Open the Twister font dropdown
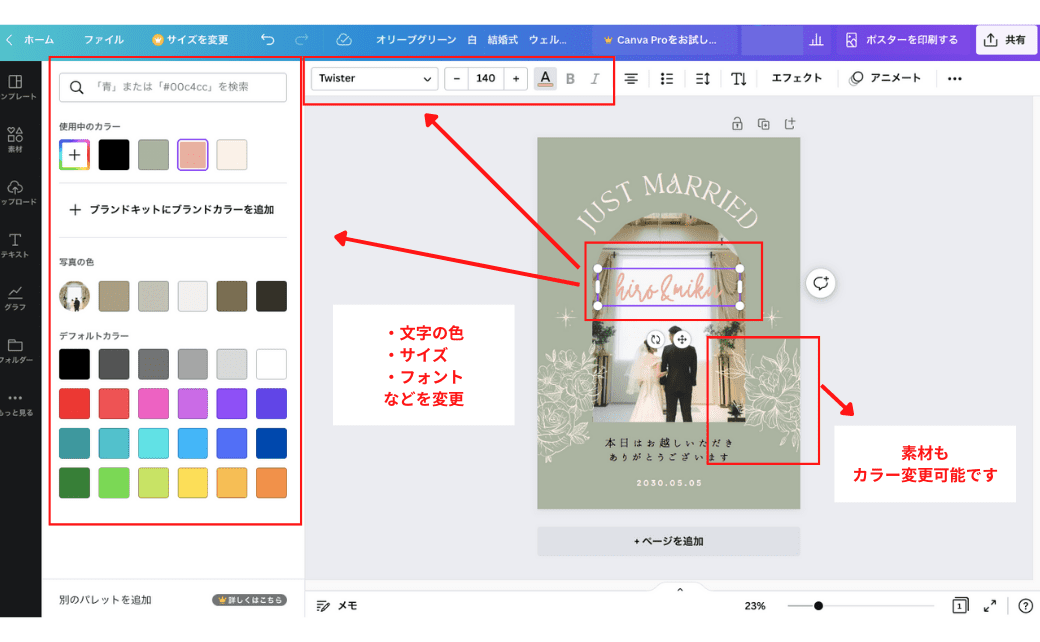This screenshot has height=642, width=1040. point(375,78)
